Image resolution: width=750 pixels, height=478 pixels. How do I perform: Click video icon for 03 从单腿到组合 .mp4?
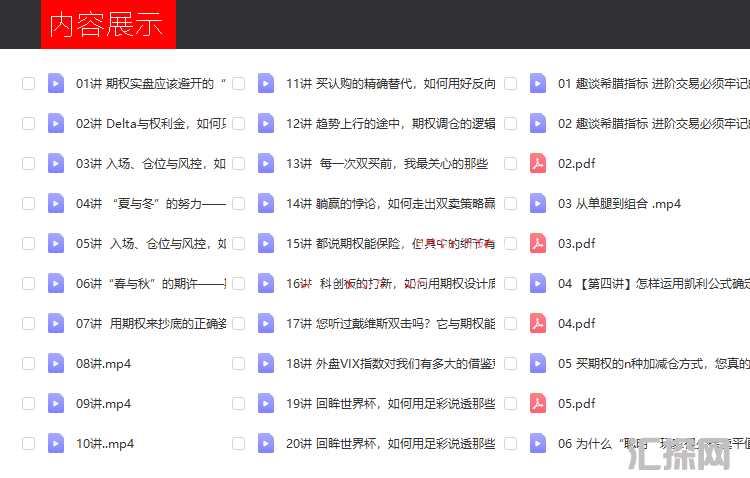click(x=538, y=204)
